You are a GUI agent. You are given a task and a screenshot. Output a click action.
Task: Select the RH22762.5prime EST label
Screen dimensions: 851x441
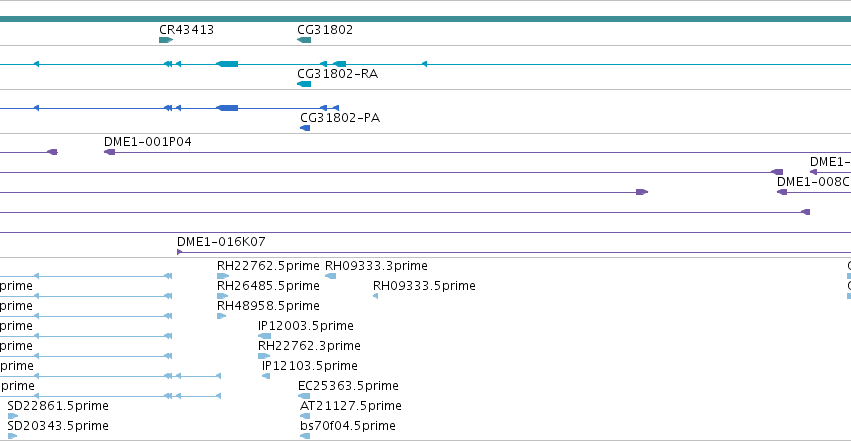[268, 266]
